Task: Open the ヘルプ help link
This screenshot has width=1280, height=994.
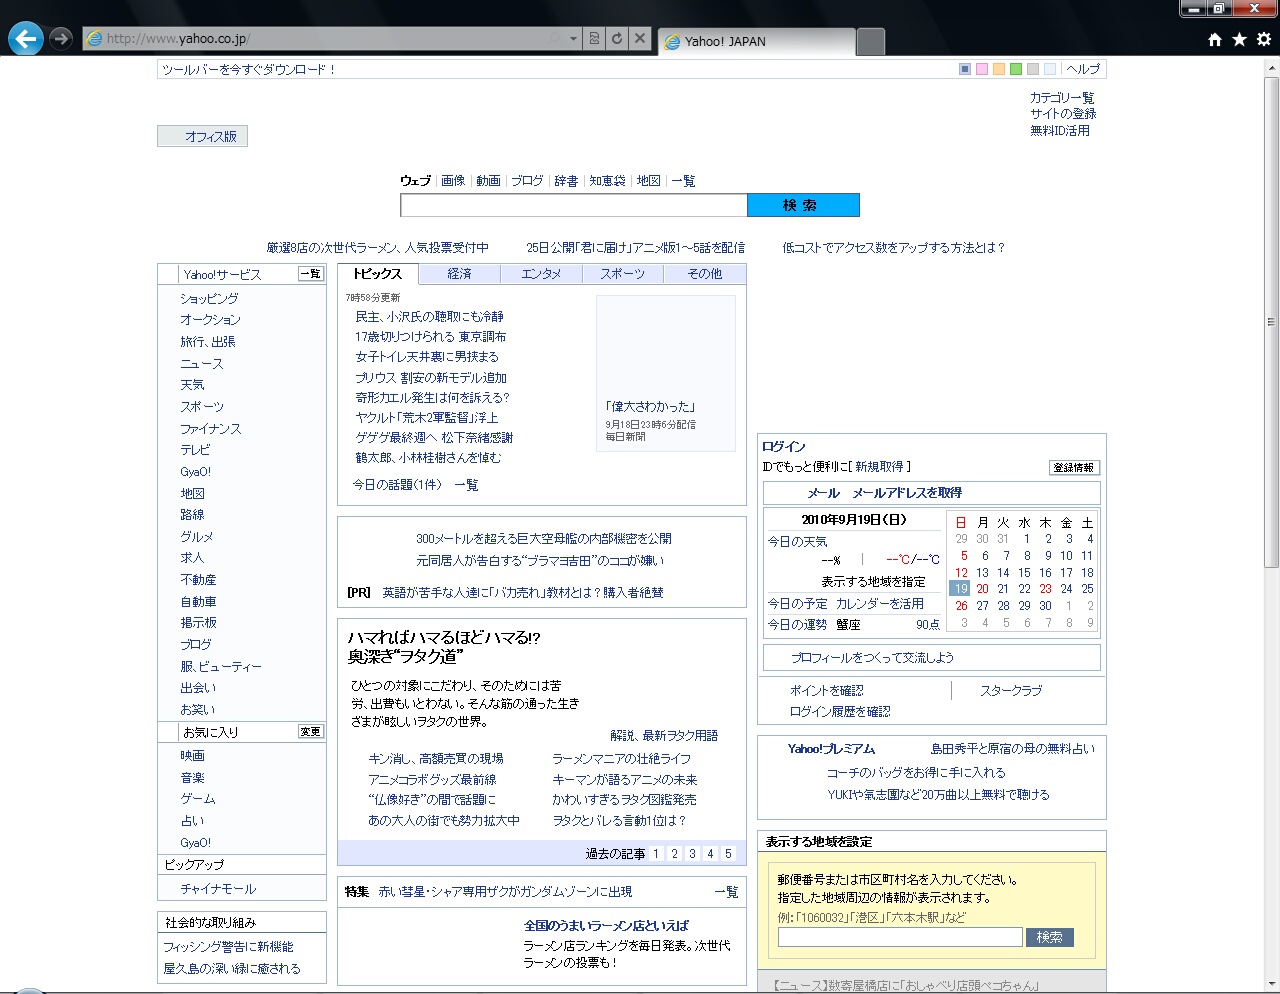Action: tap(1083, 69)
